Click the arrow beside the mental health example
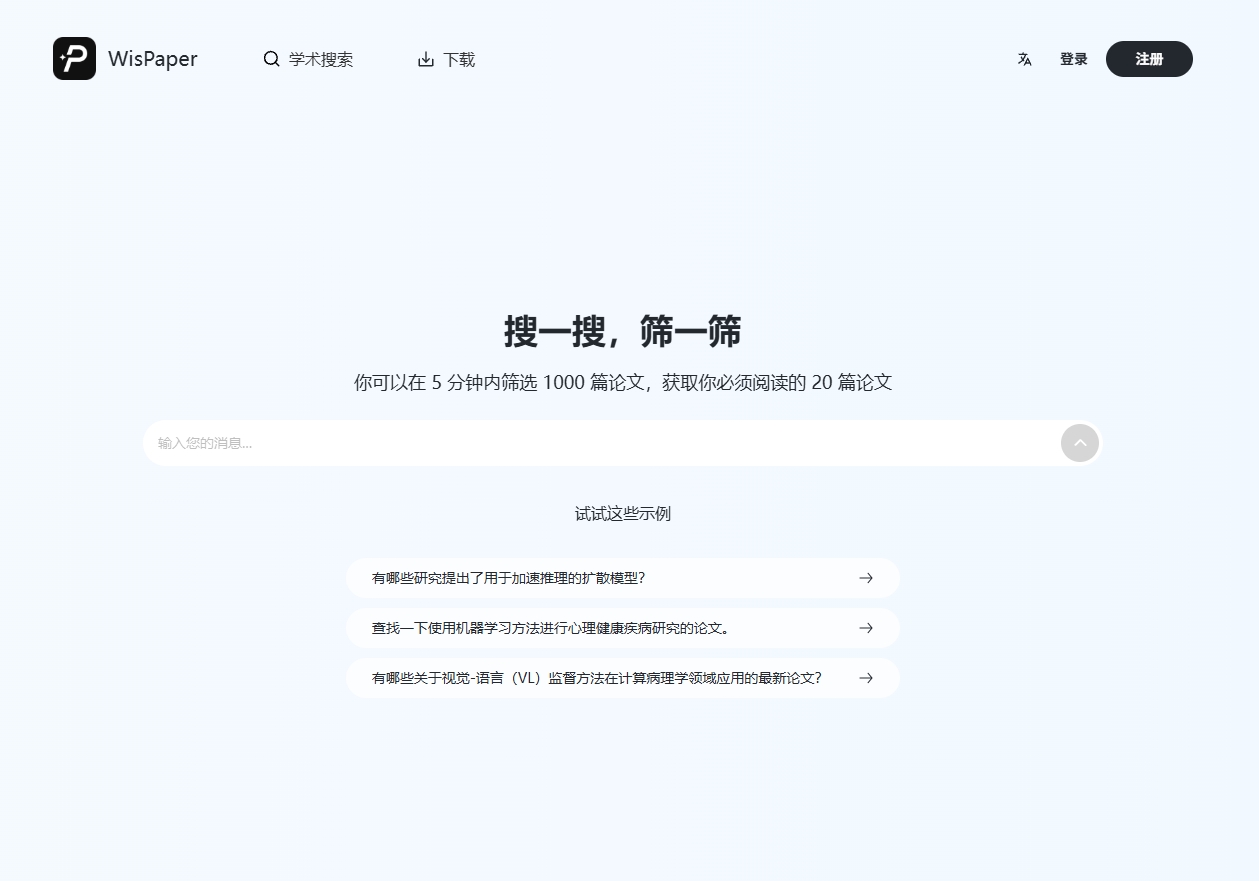 (x=865, y=628)
